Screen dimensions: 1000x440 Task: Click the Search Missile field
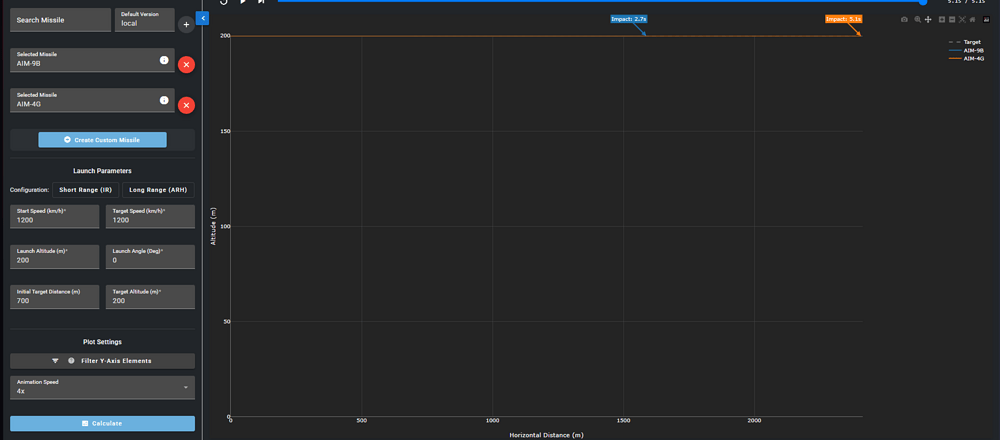click(x=61, y=20)
